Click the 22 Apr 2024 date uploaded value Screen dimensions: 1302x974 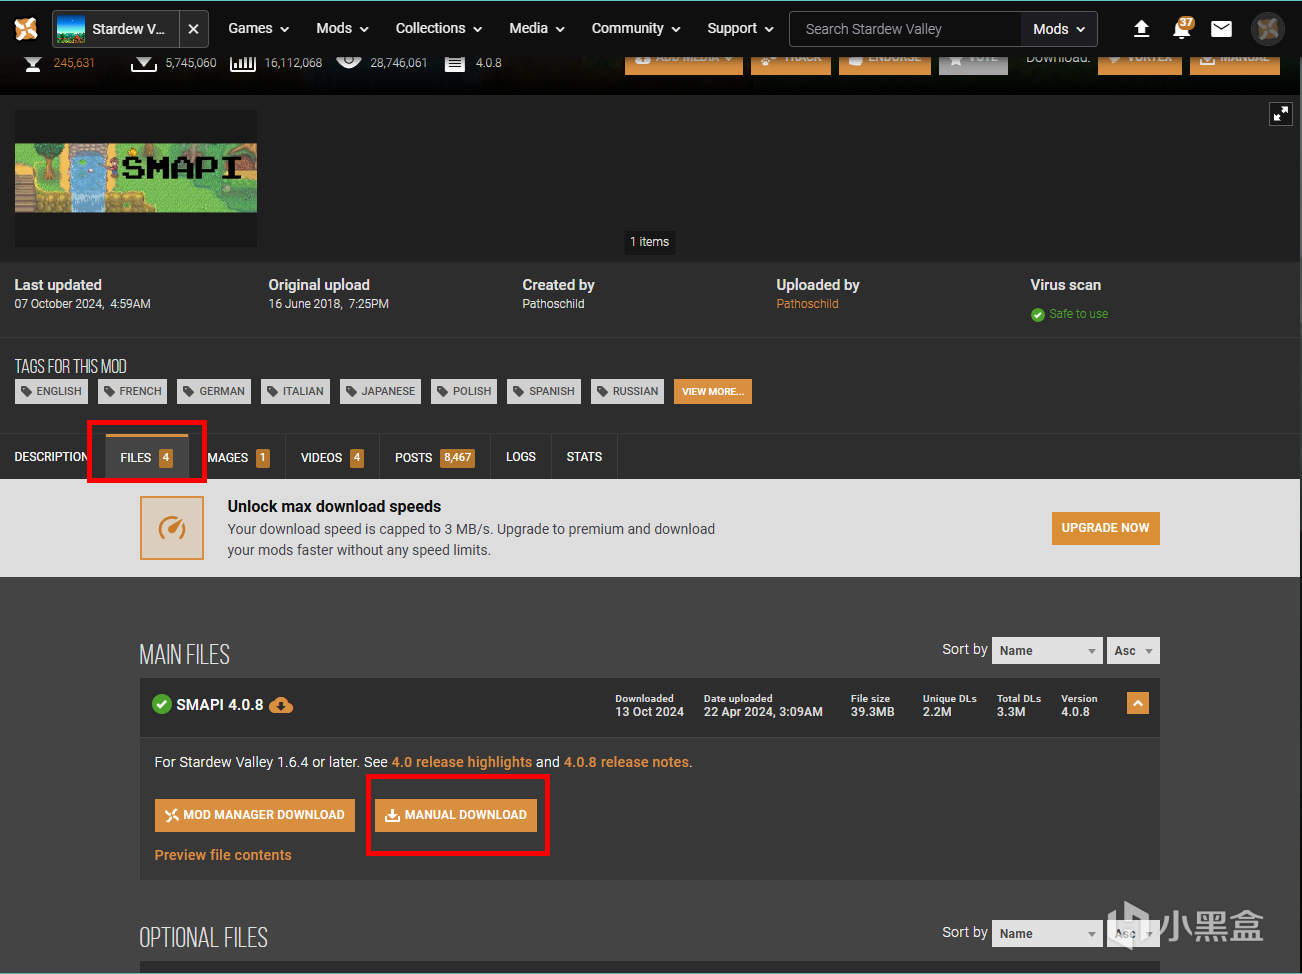point(763,712)
